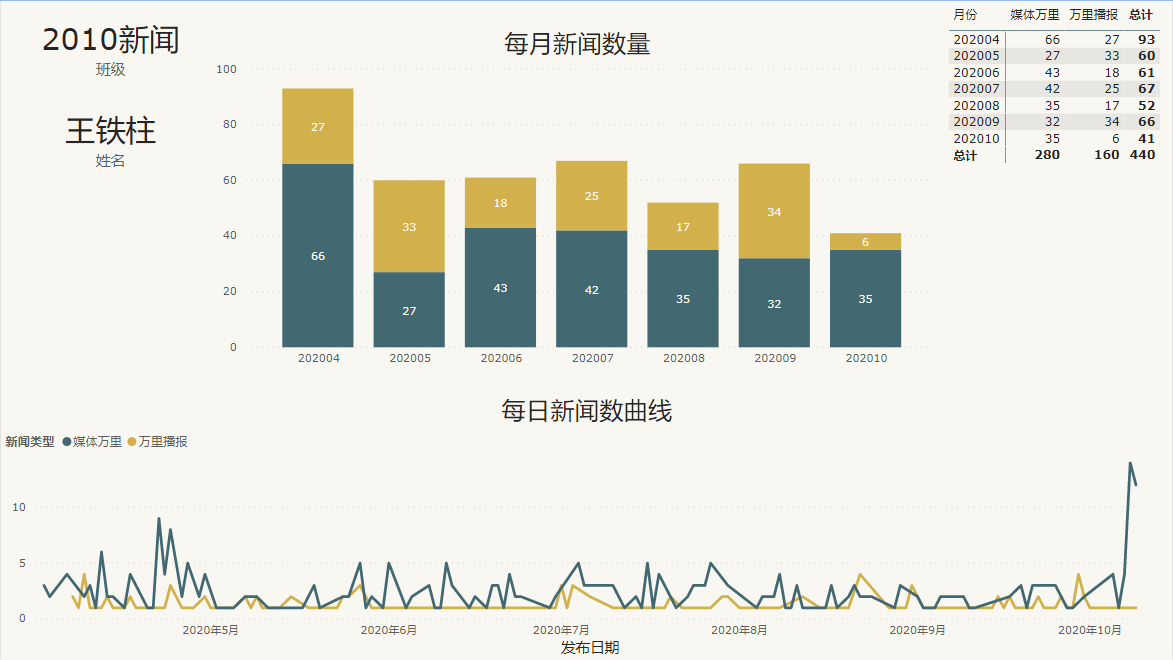
Task: Select the 每月新闻数量 chart title
Action: click(x=577, y=44)
